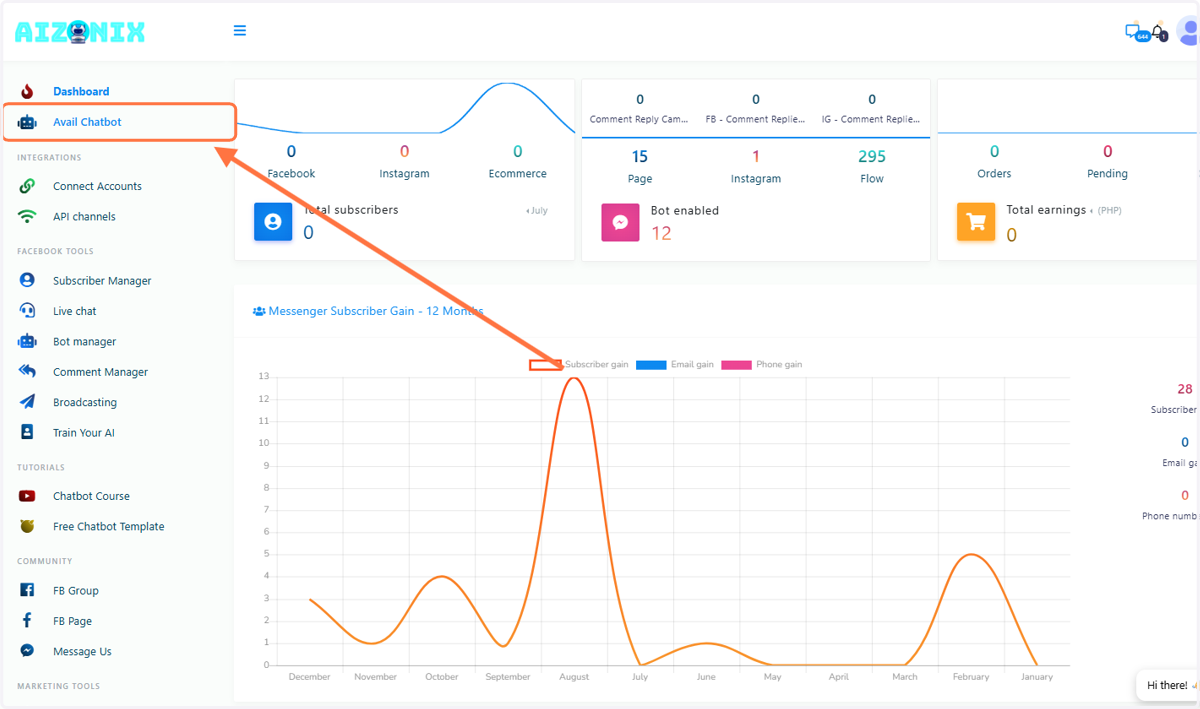
Task: Click the Comment Manager reply-arrows icon
Action: coord(27,372)
